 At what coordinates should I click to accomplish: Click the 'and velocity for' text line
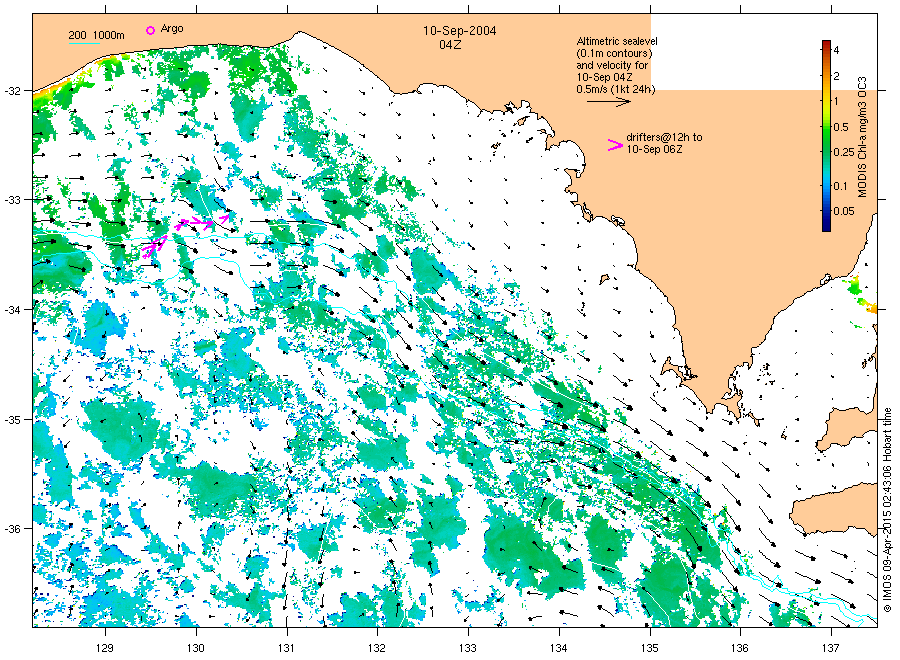click(612, 65)
